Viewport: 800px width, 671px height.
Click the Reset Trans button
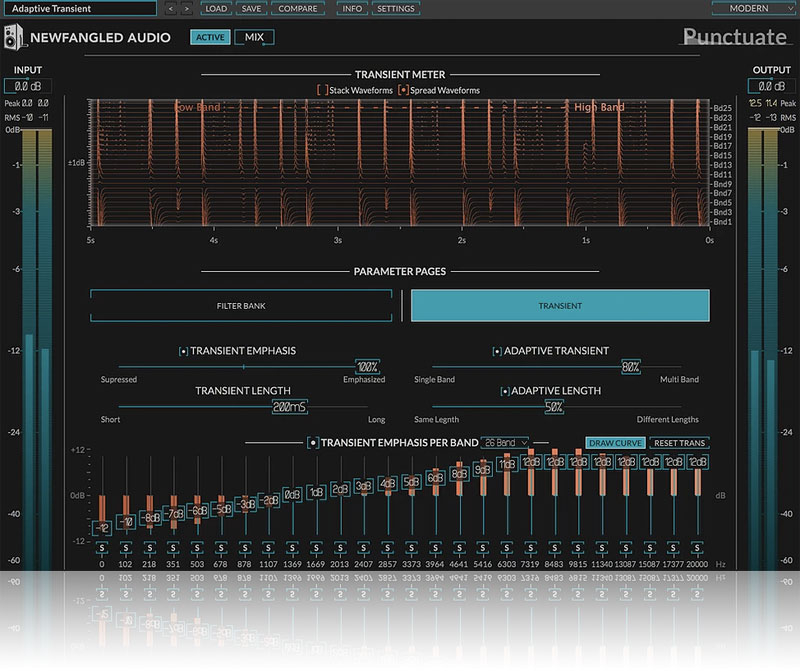click(x=680, y=442)
